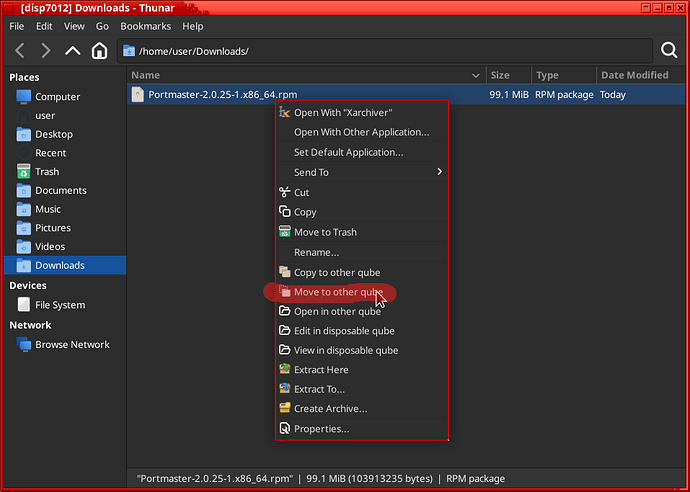Screen dimensions: 690x492
Task: Click the back navigation arrow
Action: click(19, 51)
